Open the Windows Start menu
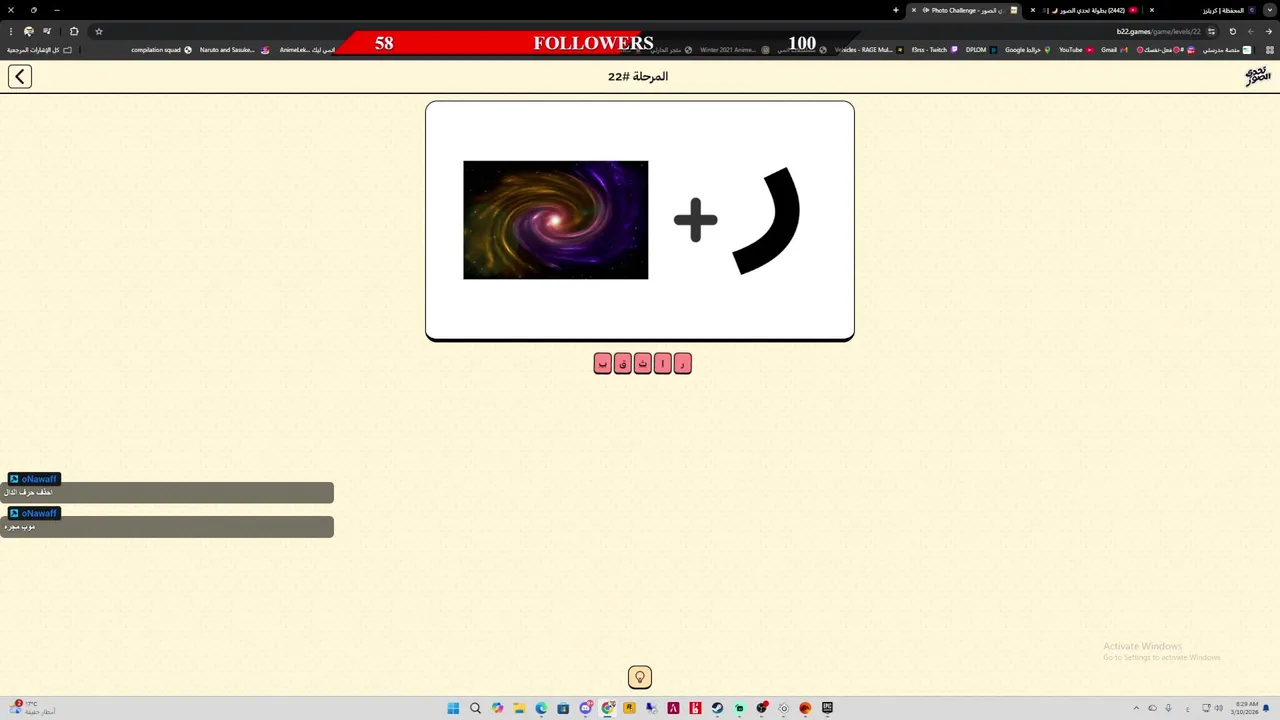Screen dimensions: 1280x720 (453, 708)
